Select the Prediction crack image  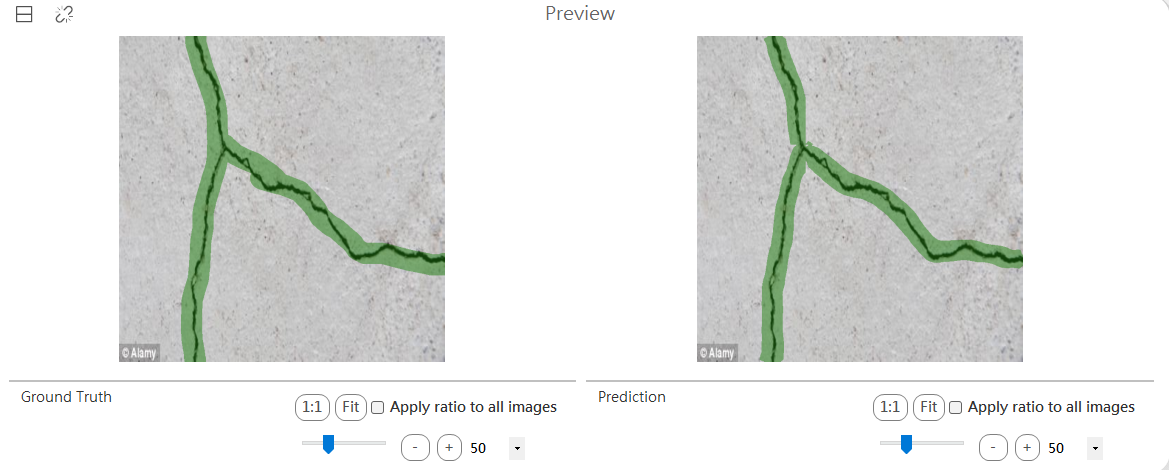pyautogui.click(x=860, y=198)
